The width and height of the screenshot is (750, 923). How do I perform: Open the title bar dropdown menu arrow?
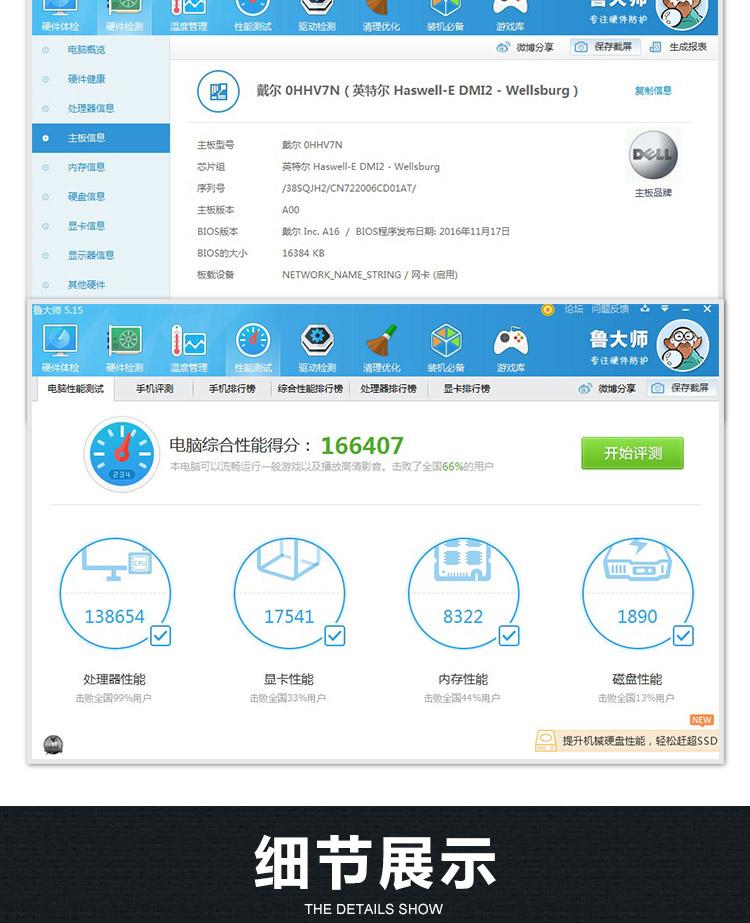pyautogui.click(x=665, y=308)
